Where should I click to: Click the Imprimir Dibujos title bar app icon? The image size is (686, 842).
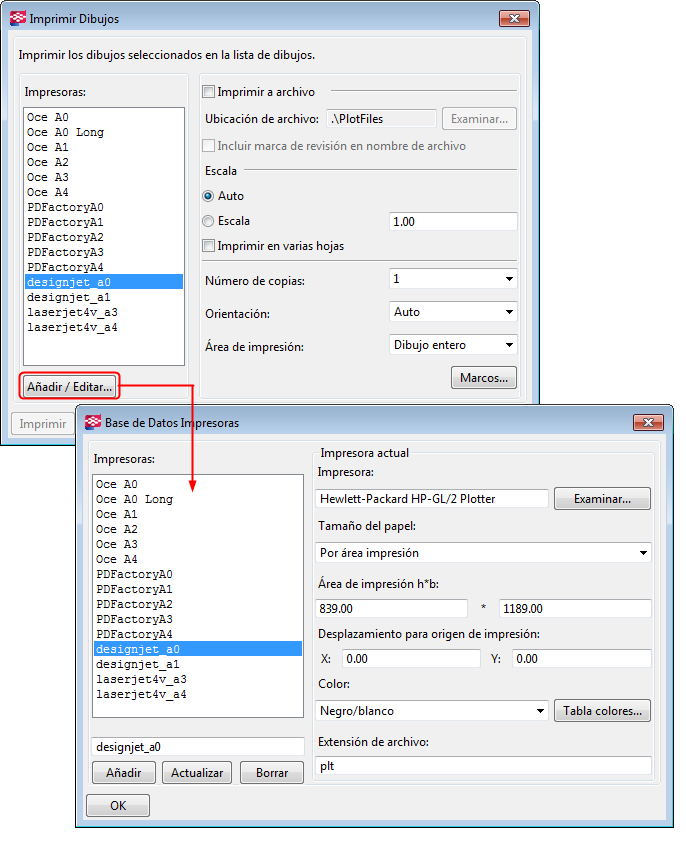pos(18,18)
